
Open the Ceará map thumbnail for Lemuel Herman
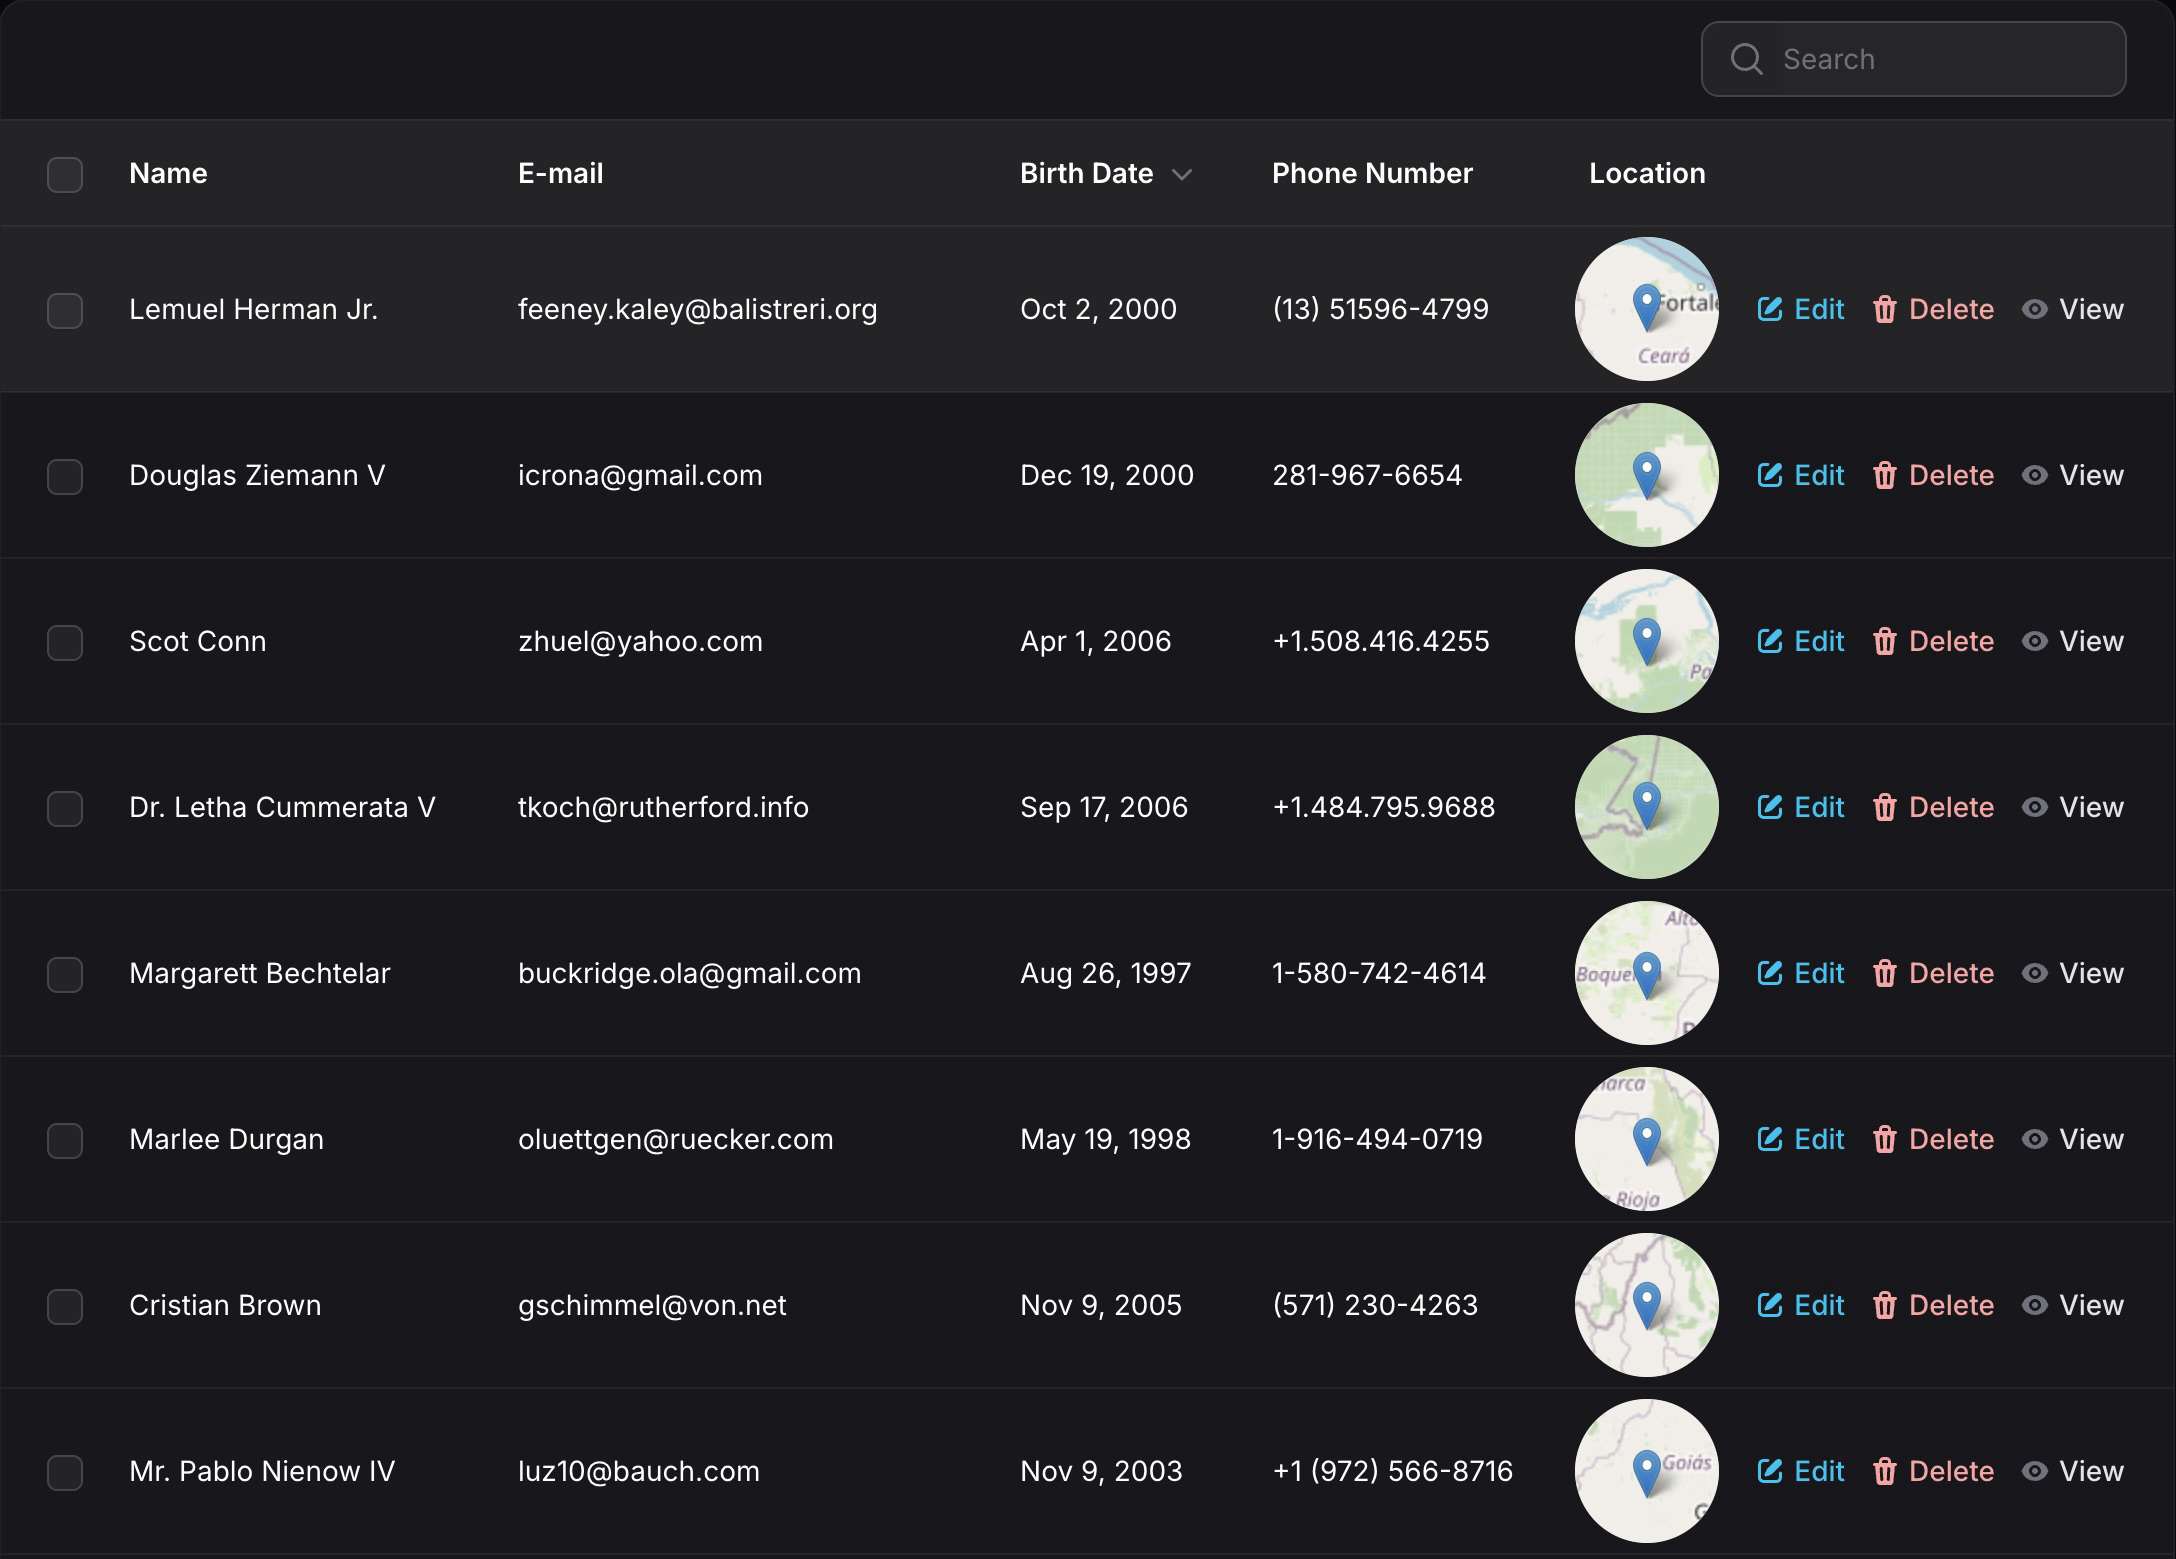click(x=1646, y=309)
